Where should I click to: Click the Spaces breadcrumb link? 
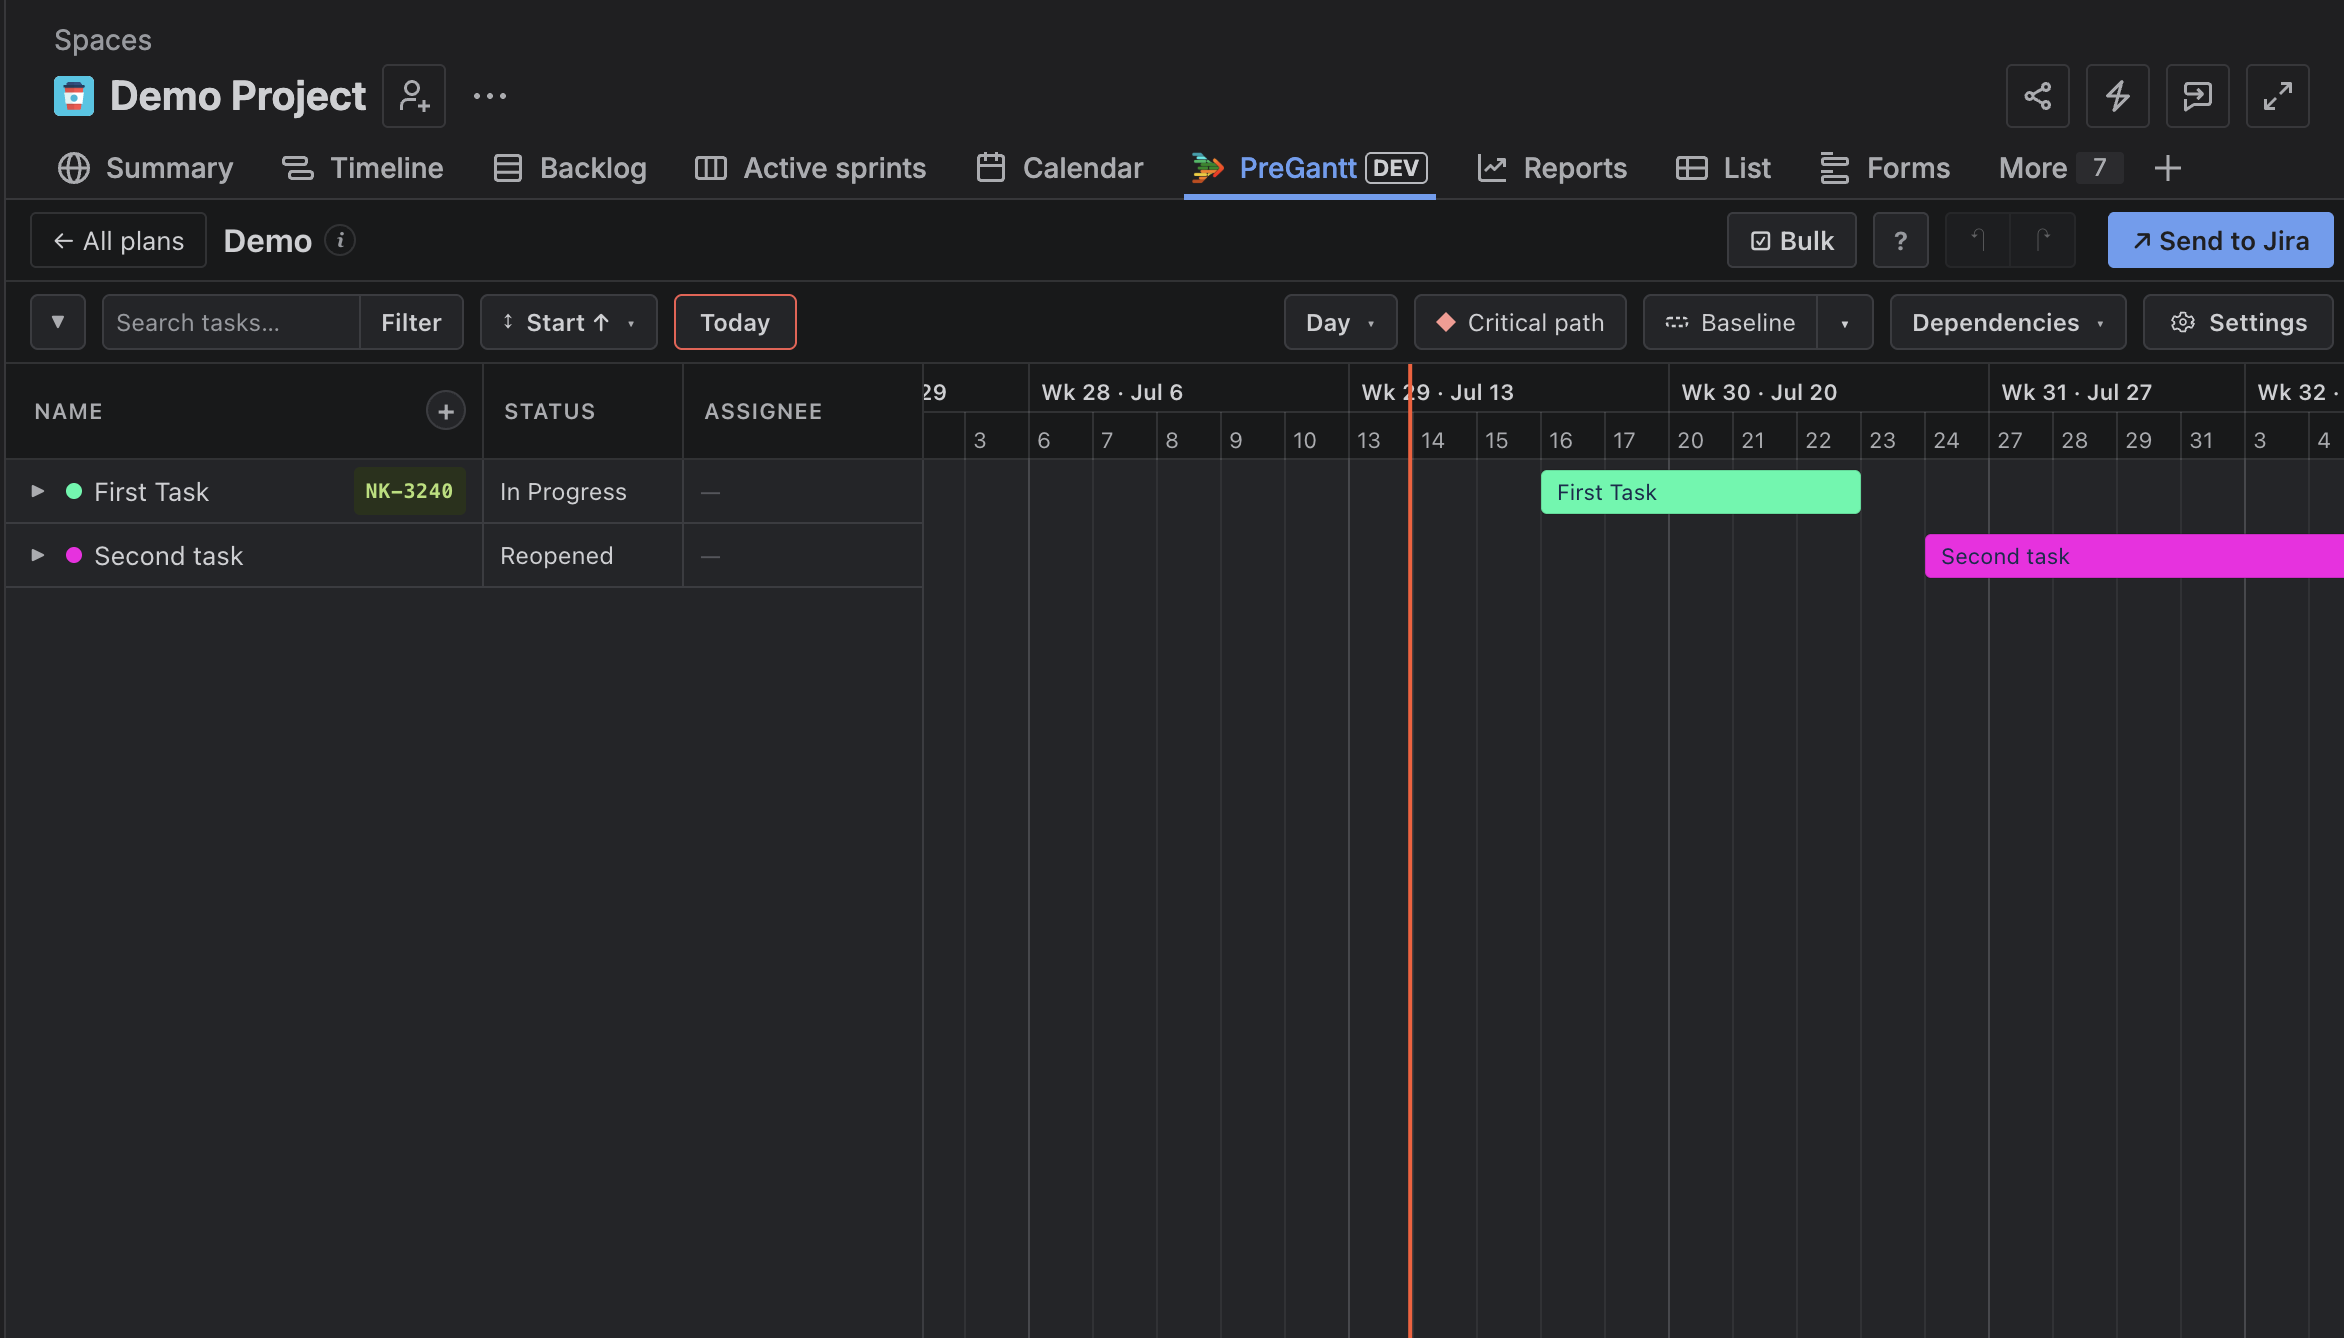click(103, 40)
